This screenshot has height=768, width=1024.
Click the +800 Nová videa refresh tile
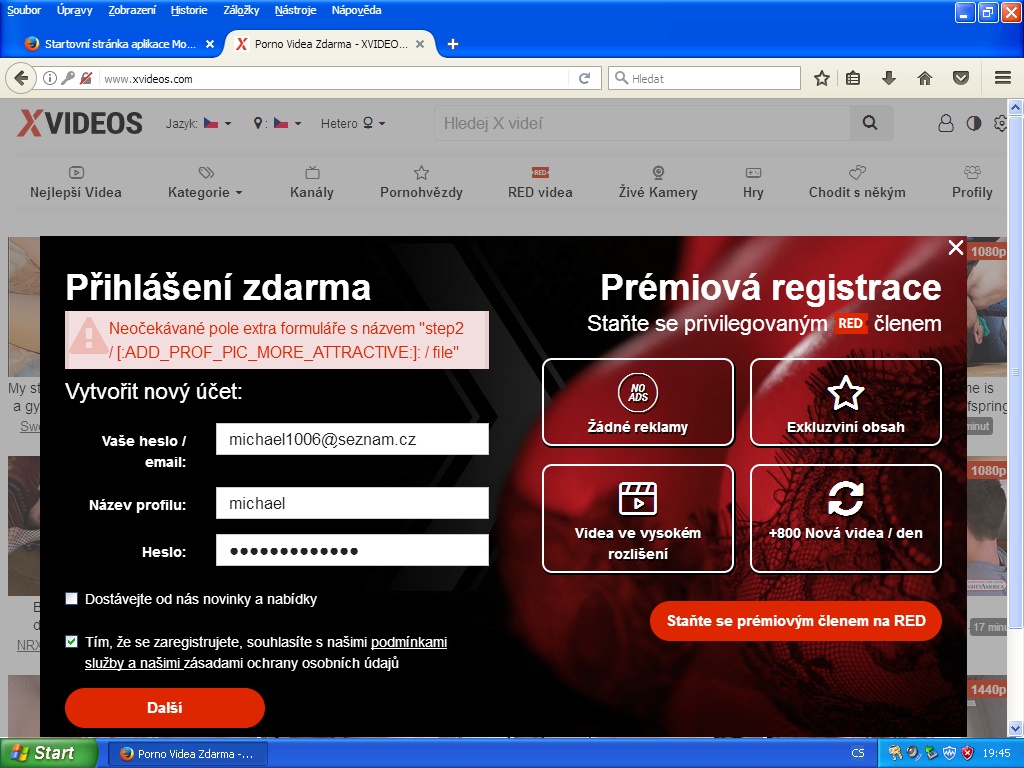(x=846, y=519)
